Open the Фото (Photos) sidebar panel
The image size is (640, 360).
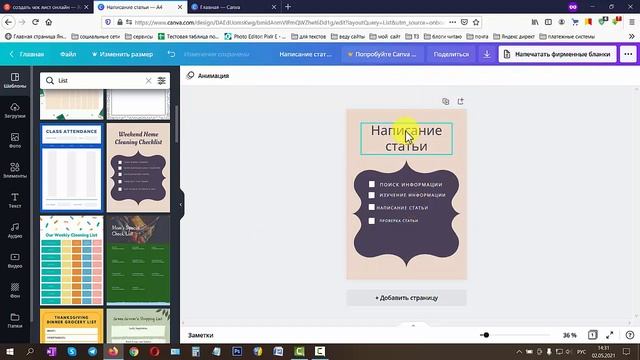point(15,140)
